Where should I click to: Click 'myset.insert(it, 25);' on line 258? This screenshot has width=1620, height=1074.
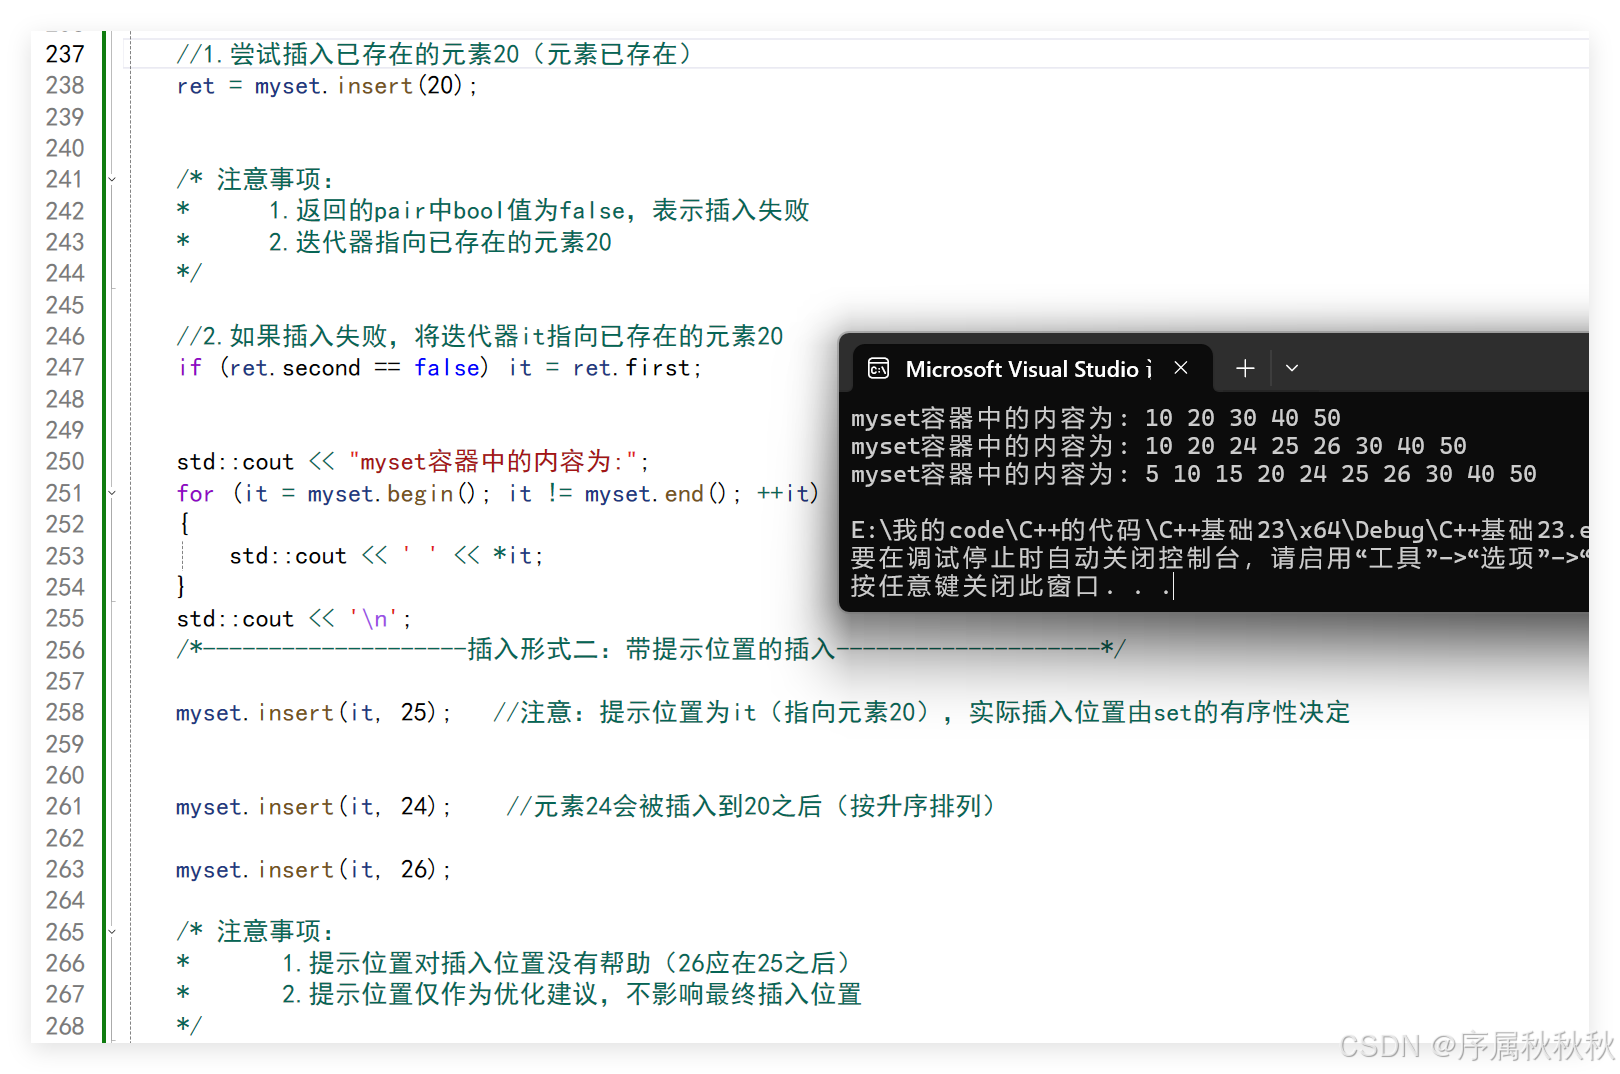[x=314, y=713]
